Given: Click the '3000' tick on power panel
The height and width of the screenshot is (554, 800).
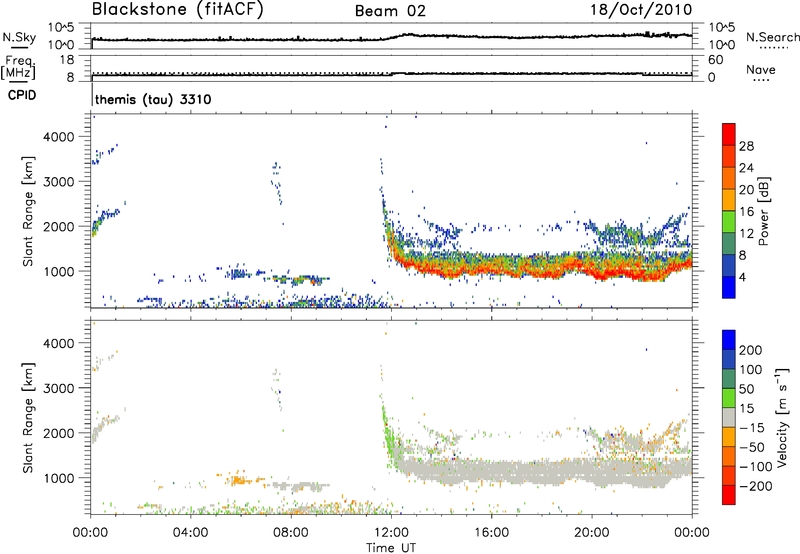Looking at the screenshot, I should click(59, 182).
